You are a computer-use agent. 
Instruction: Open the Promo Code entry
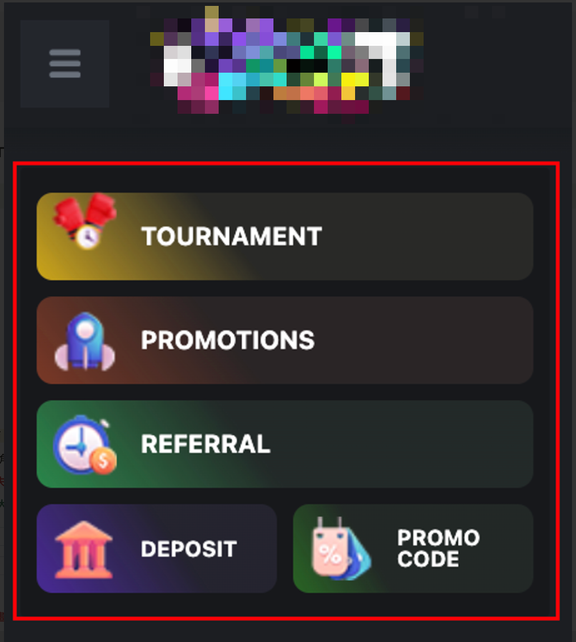point(413,549)
